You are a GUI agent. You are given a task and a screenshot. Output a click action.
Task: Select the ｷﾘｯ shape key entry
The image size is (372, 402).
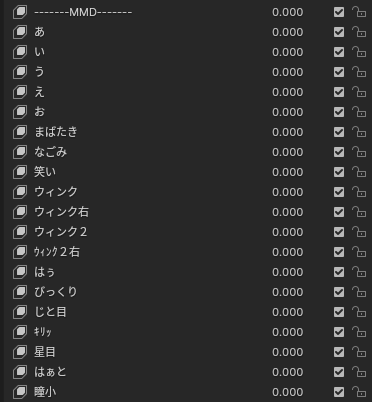point(43,332)
